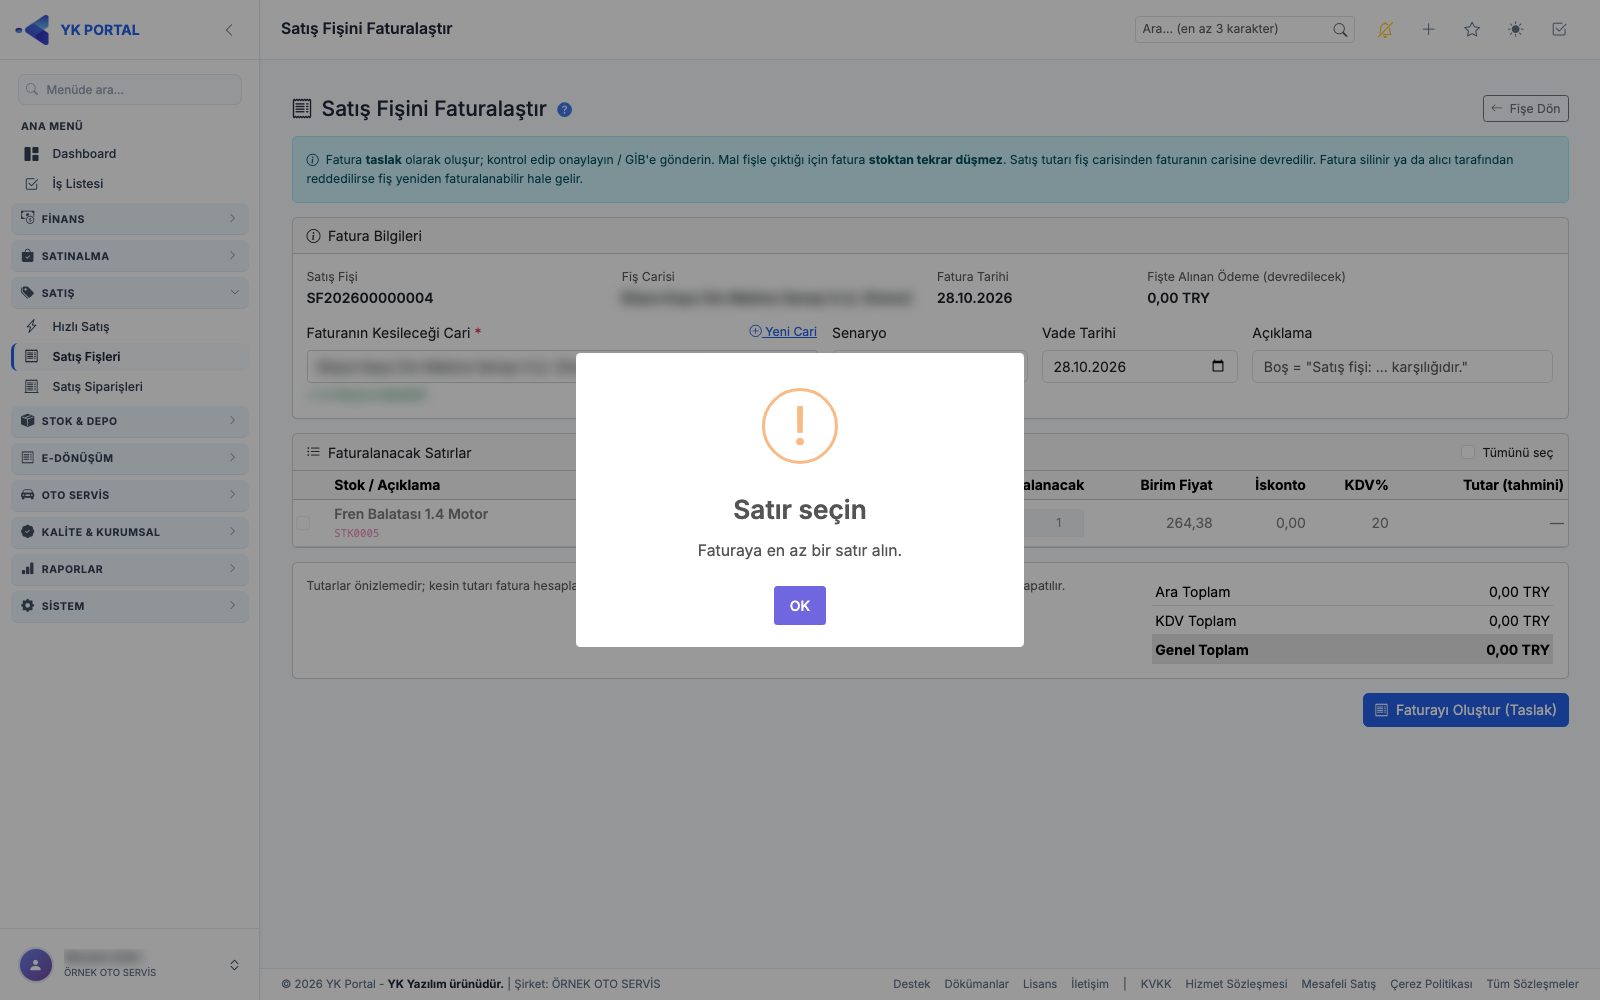
Task: Click the user avatar icon
Action: [x=36, y=965]
